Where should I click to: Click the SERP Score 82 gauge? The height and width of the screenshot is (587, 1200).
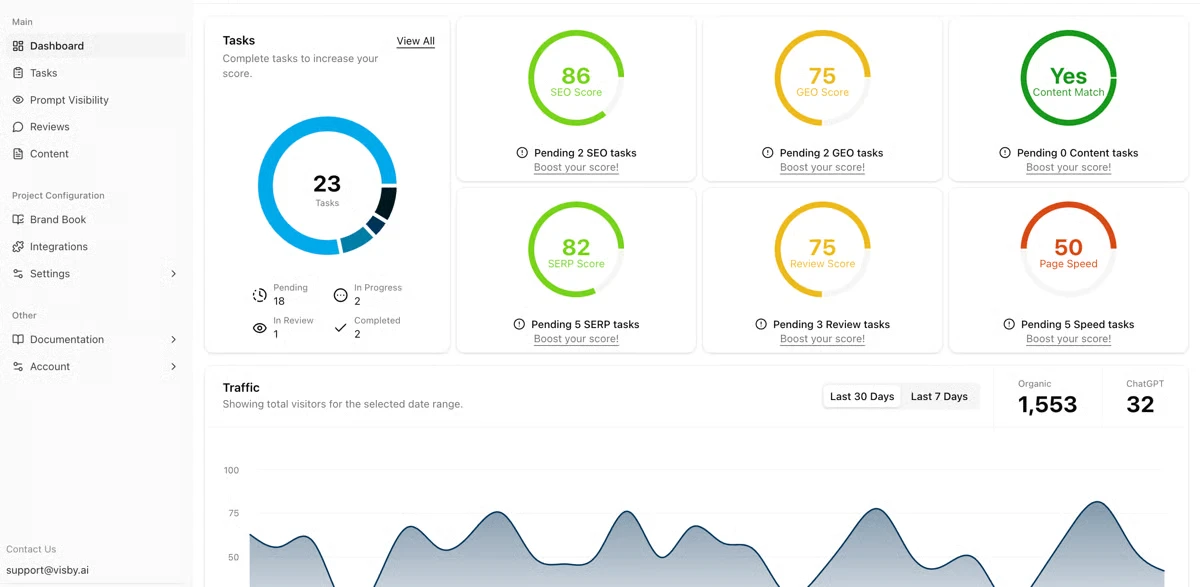pyautogui.click(x=576, y=250)
